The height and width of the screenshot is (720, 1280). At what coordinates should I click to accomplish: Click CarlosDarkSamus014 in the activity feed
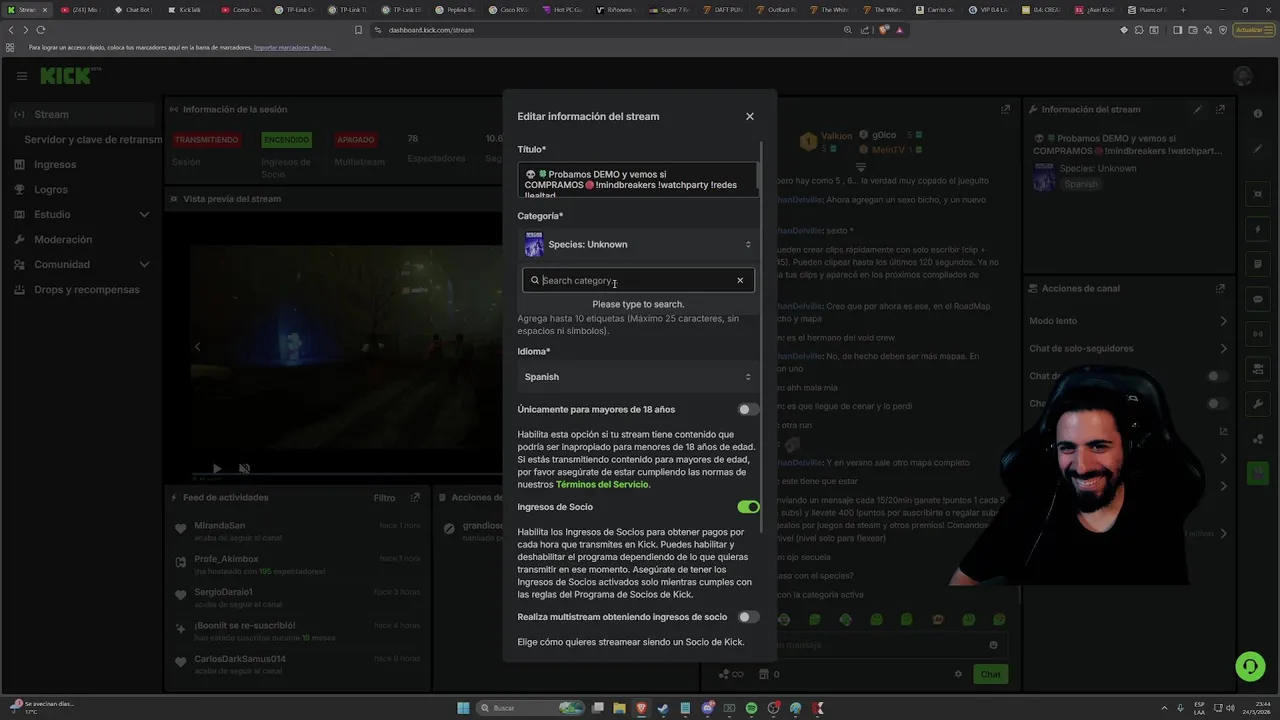pos(240,659)
